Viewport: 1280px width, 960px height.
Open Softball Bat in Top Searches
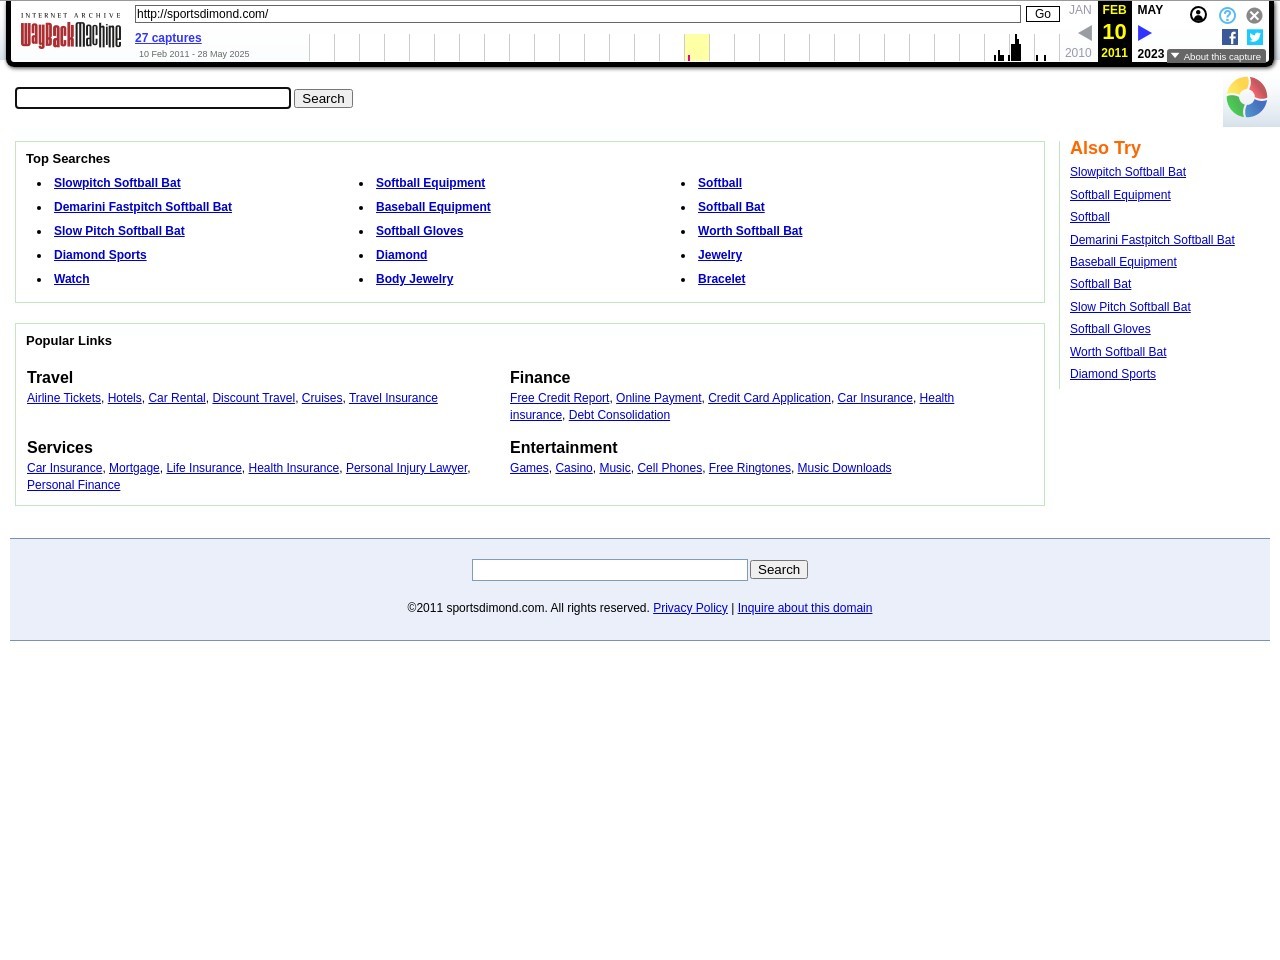[x=731, y=207]
